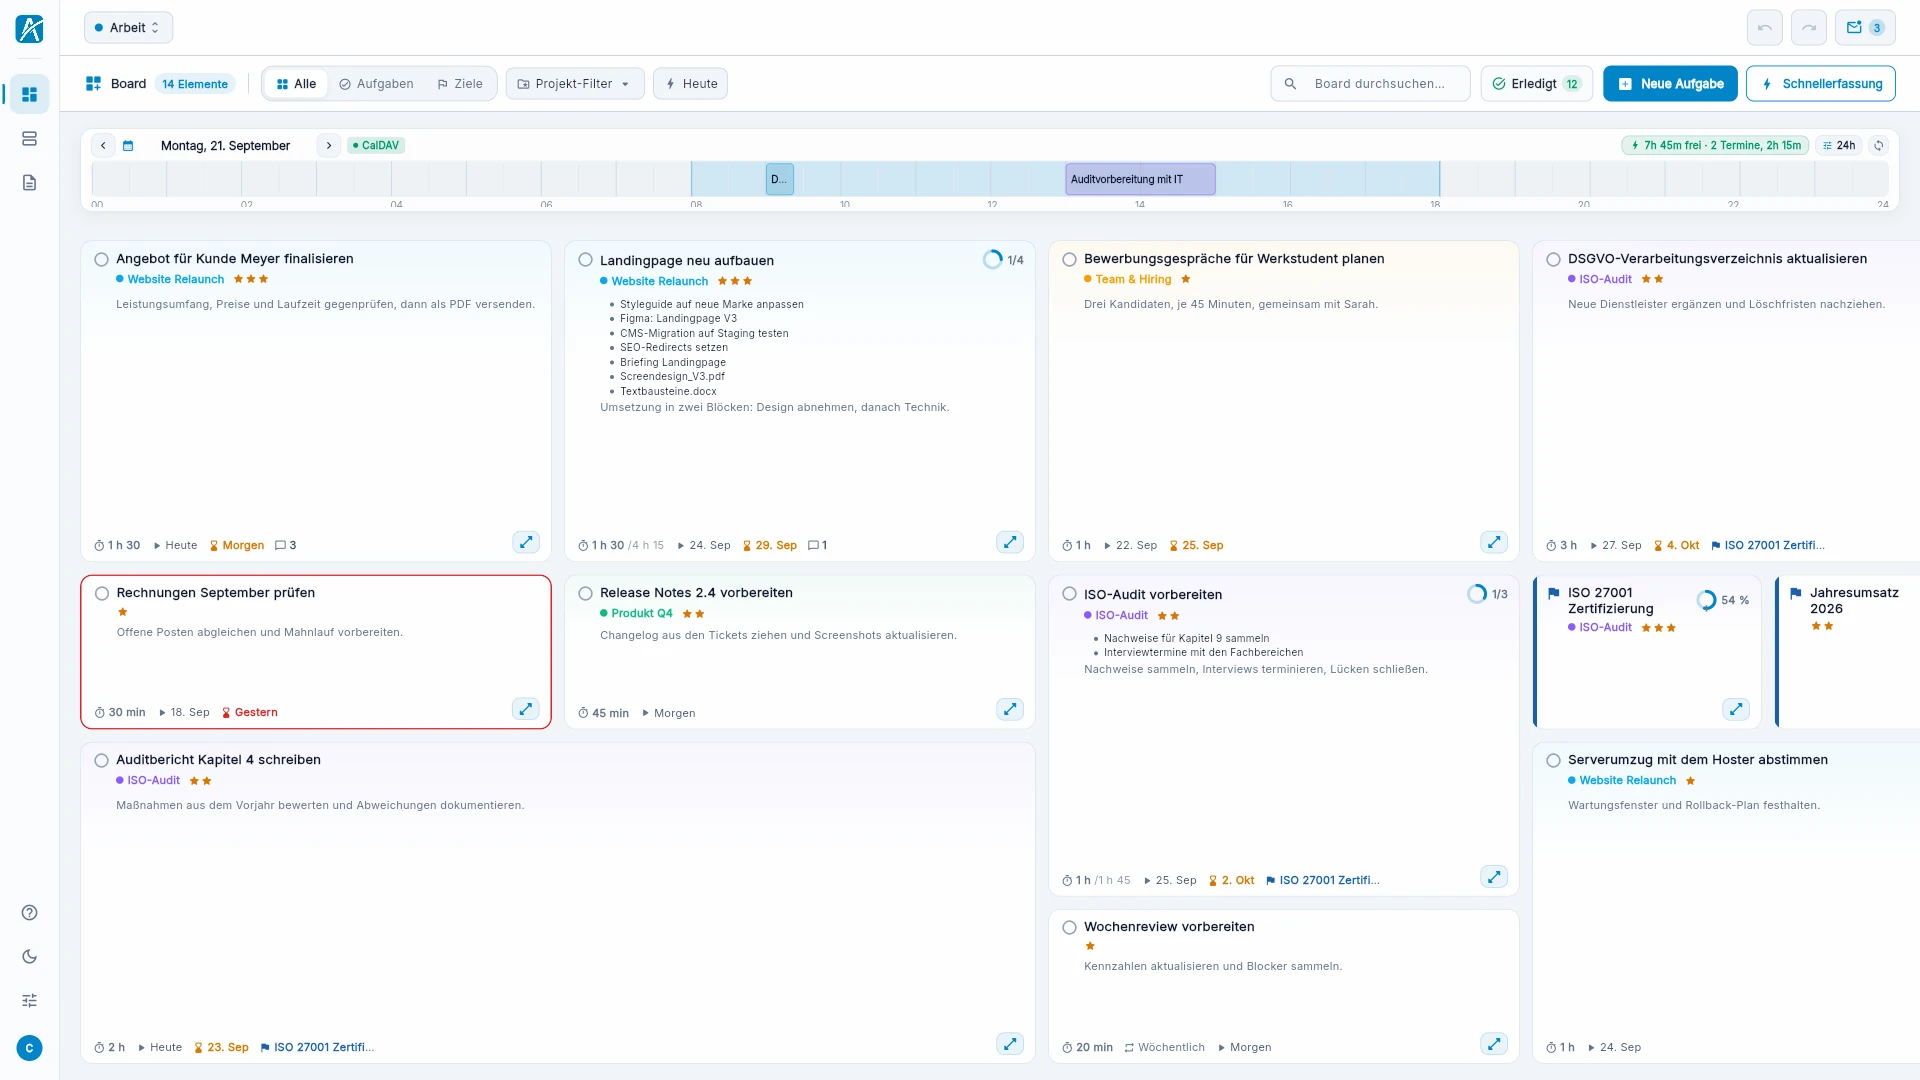Screen dimensions: 1920x1080
Task: Expand the Wochenreview vorbereiten card
Action: [x=1493, y=1044]
